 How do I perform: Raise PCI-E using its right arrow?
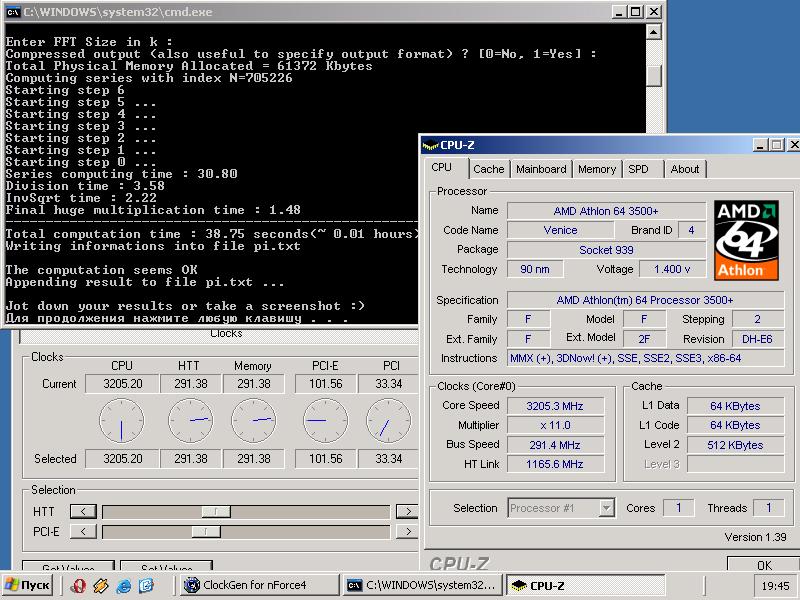(x=407, y=532)
